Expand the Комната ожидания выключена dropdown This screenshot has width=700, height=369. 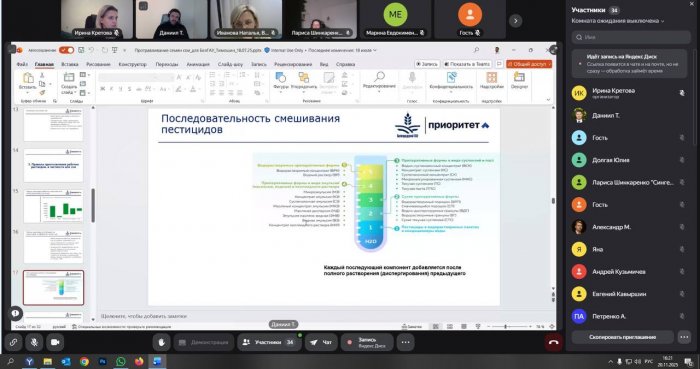click(618, 21)
